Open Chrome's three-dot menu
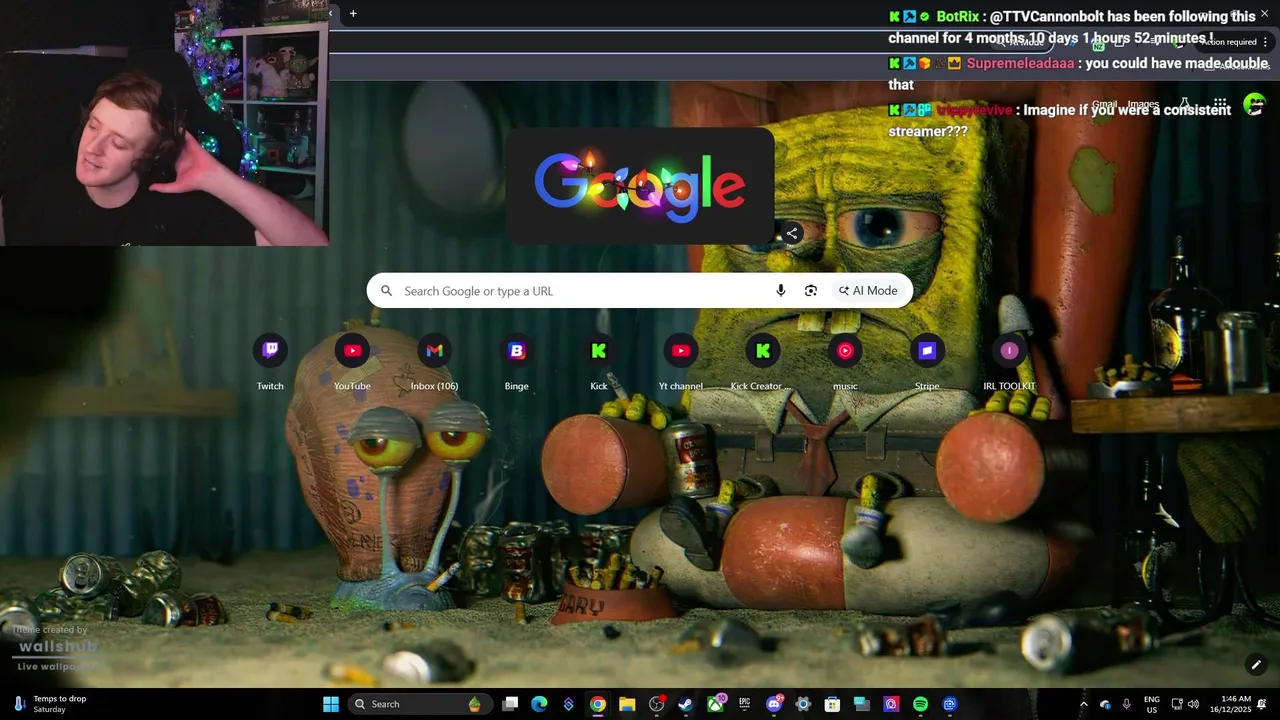The width and height of the screenshot is (1280, 720). click(x=1266, y=42)
